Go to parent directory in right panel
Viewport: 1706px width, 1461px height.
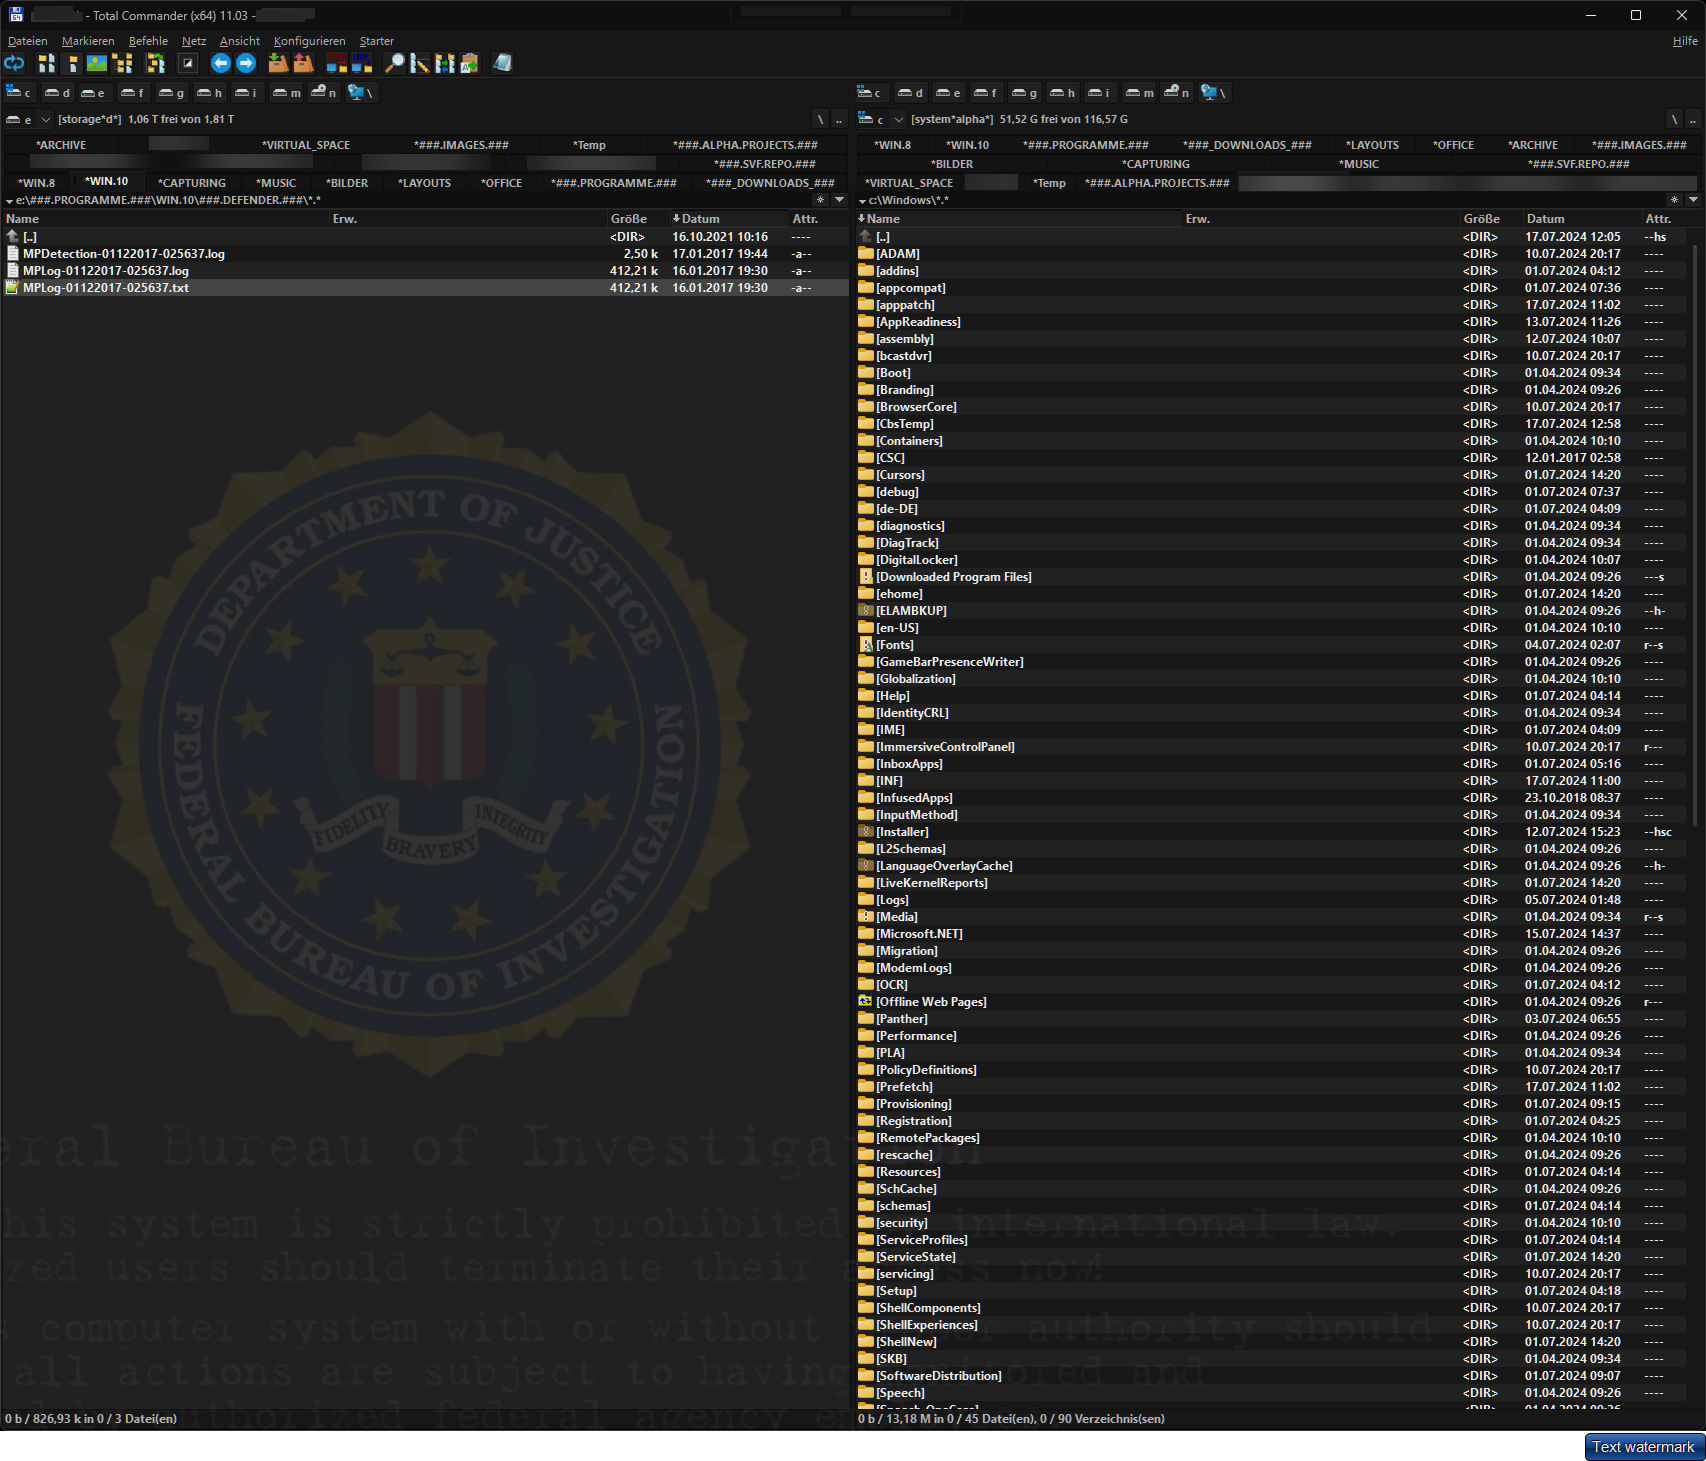coord(1693,119)
